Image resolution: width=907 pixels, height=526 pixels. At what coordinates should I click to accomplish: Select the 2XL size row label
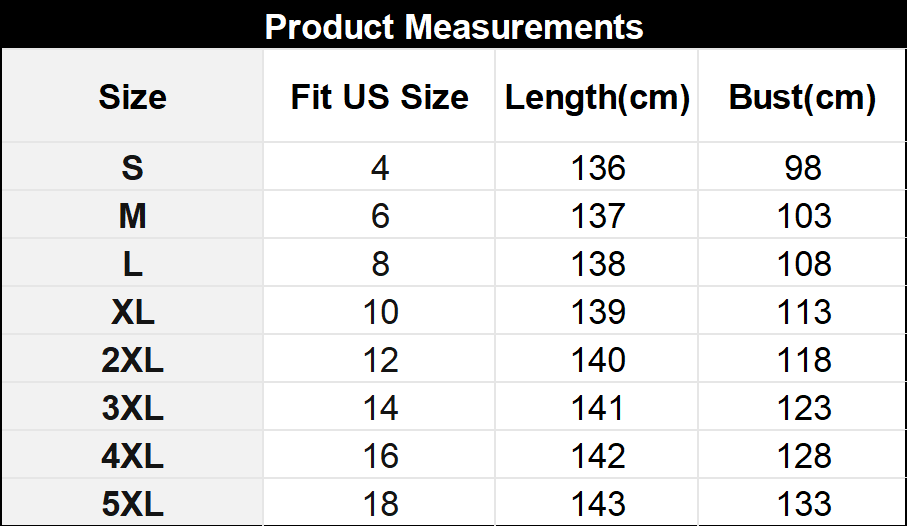pos(132,360)
